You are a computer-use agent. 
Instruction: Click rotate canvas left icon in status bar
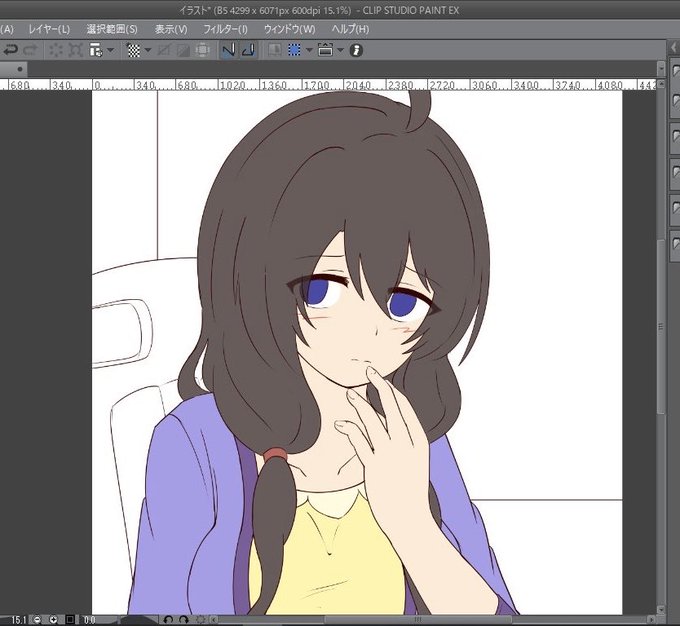click(x=169, y=620)
